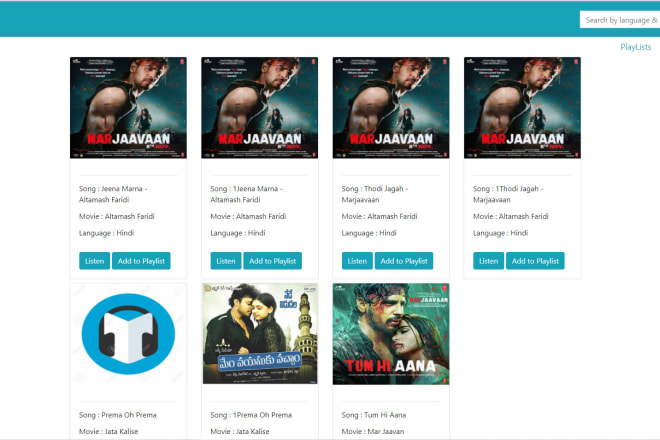This screenshot has height=440, width=660.
Task: Add Jeena Marna song to playlist
Action: click(x=141, y=261)
